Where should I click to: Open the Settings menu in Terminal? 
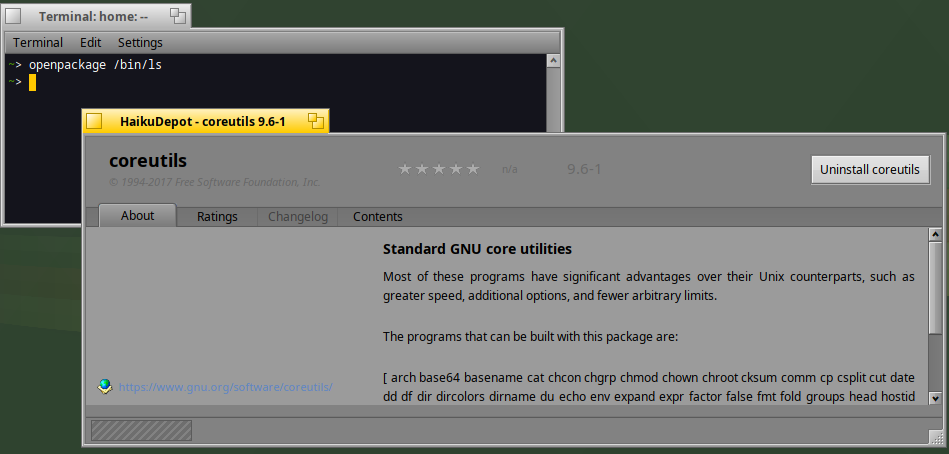pos(140,43)
